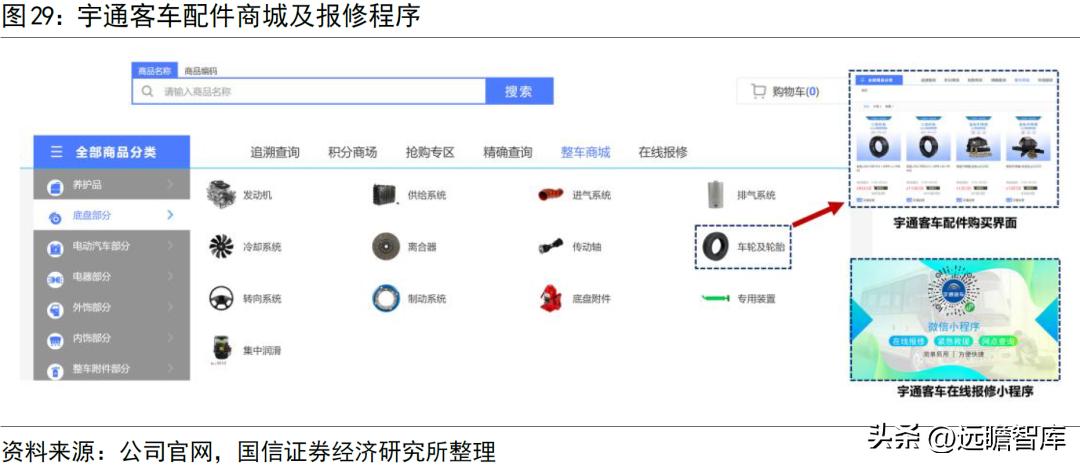This screenshot has width=1080, height=465.
Task: Open the 整车商城 nav item
Action: (585, 152)
